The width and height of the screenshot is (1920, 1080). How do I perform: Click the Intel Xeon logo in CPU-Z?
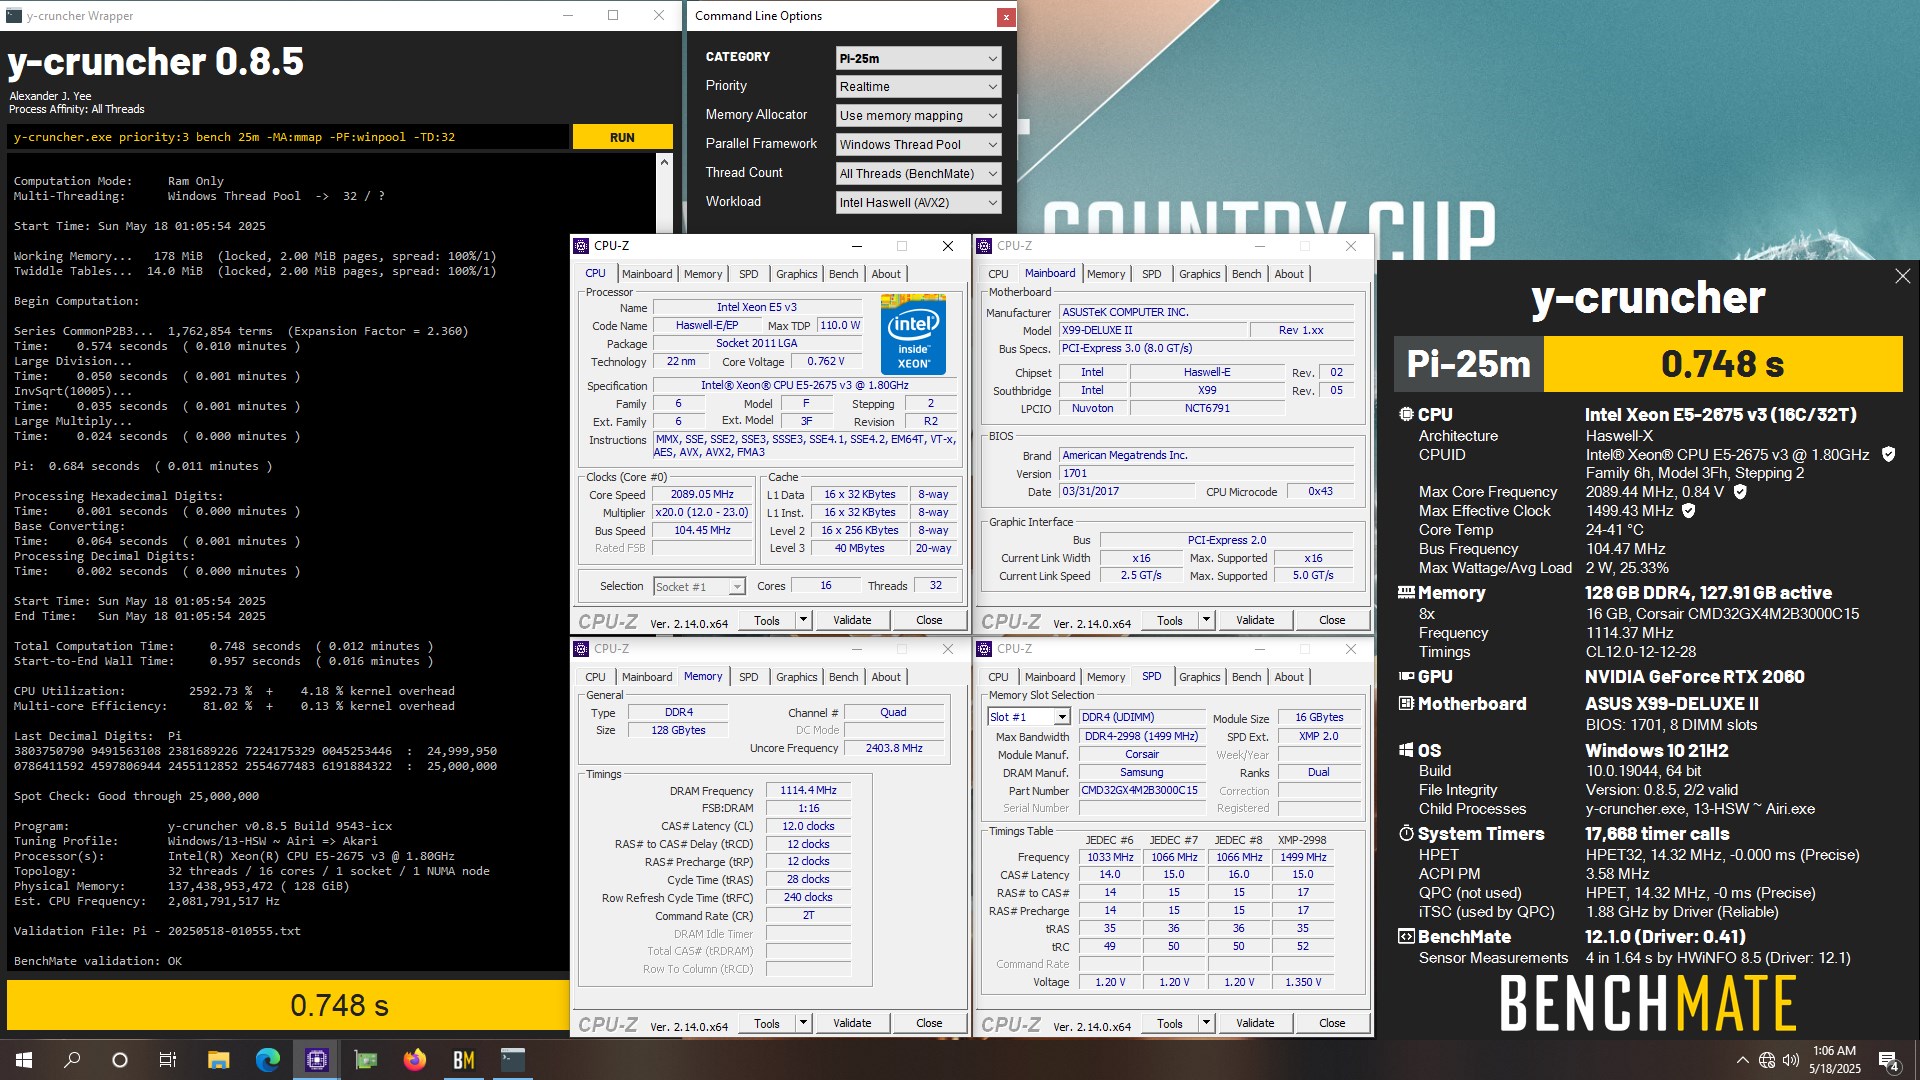(x=912, y=333)
